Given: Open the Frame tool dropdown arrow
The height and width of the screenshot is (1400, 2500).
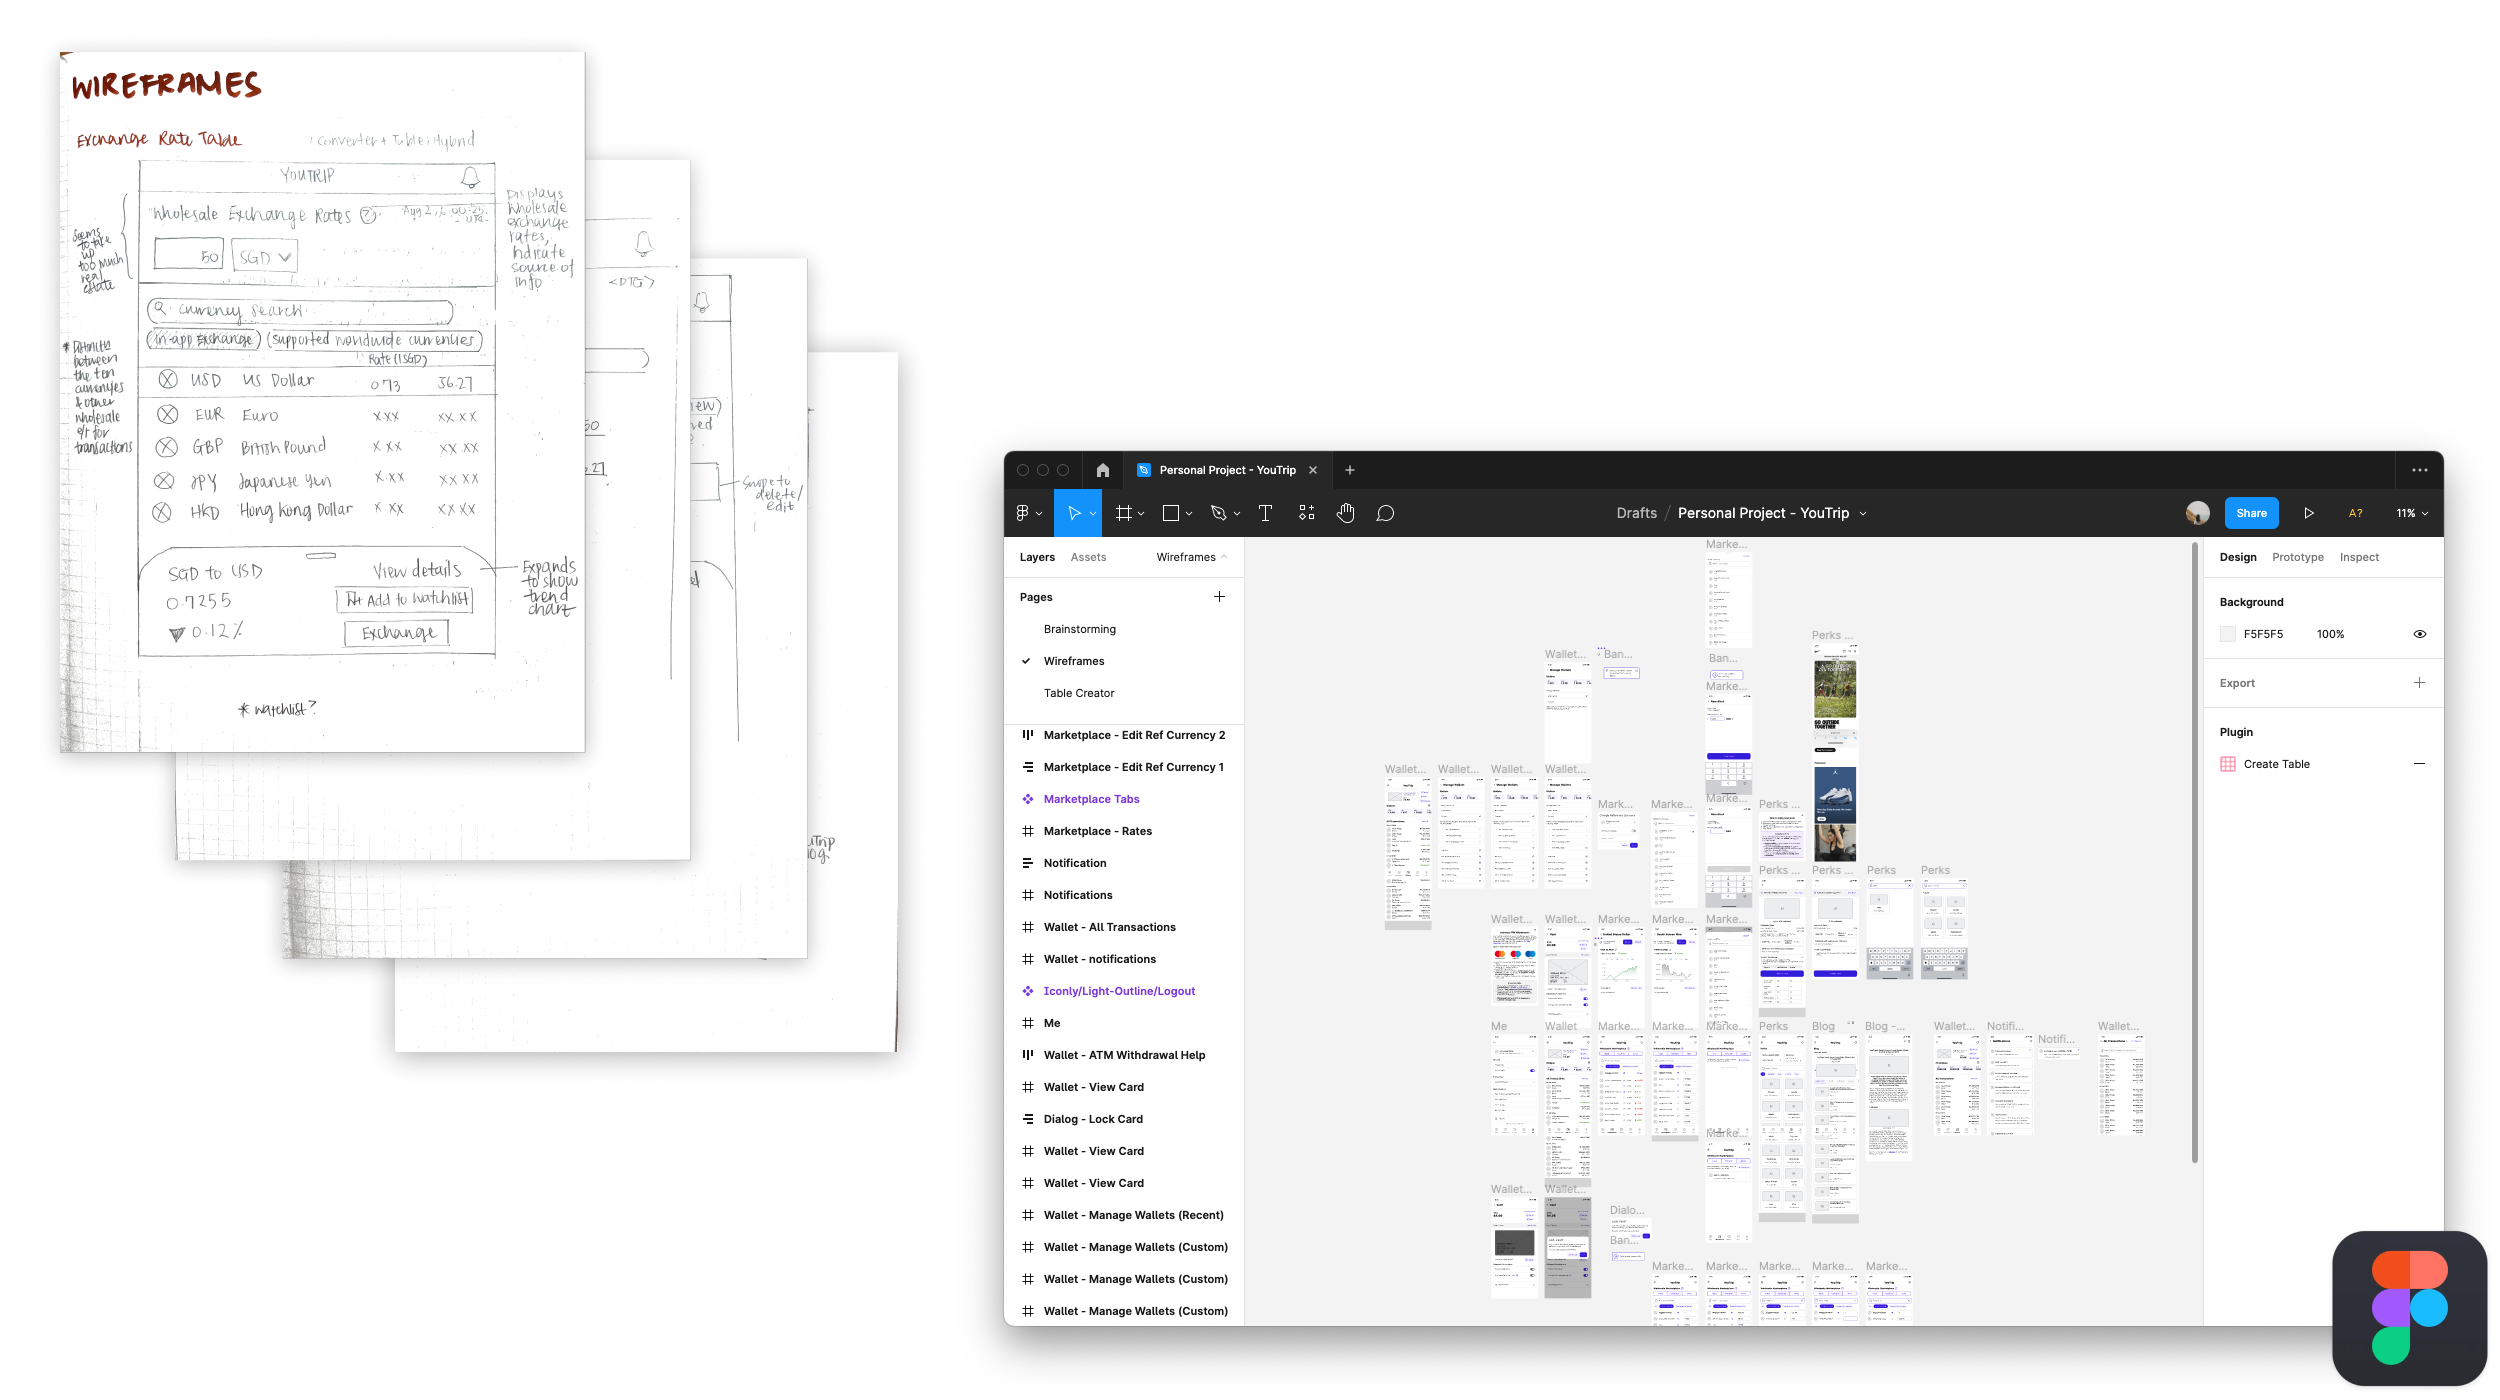Looking at the screenshot, I should (x=1141, y=514).
